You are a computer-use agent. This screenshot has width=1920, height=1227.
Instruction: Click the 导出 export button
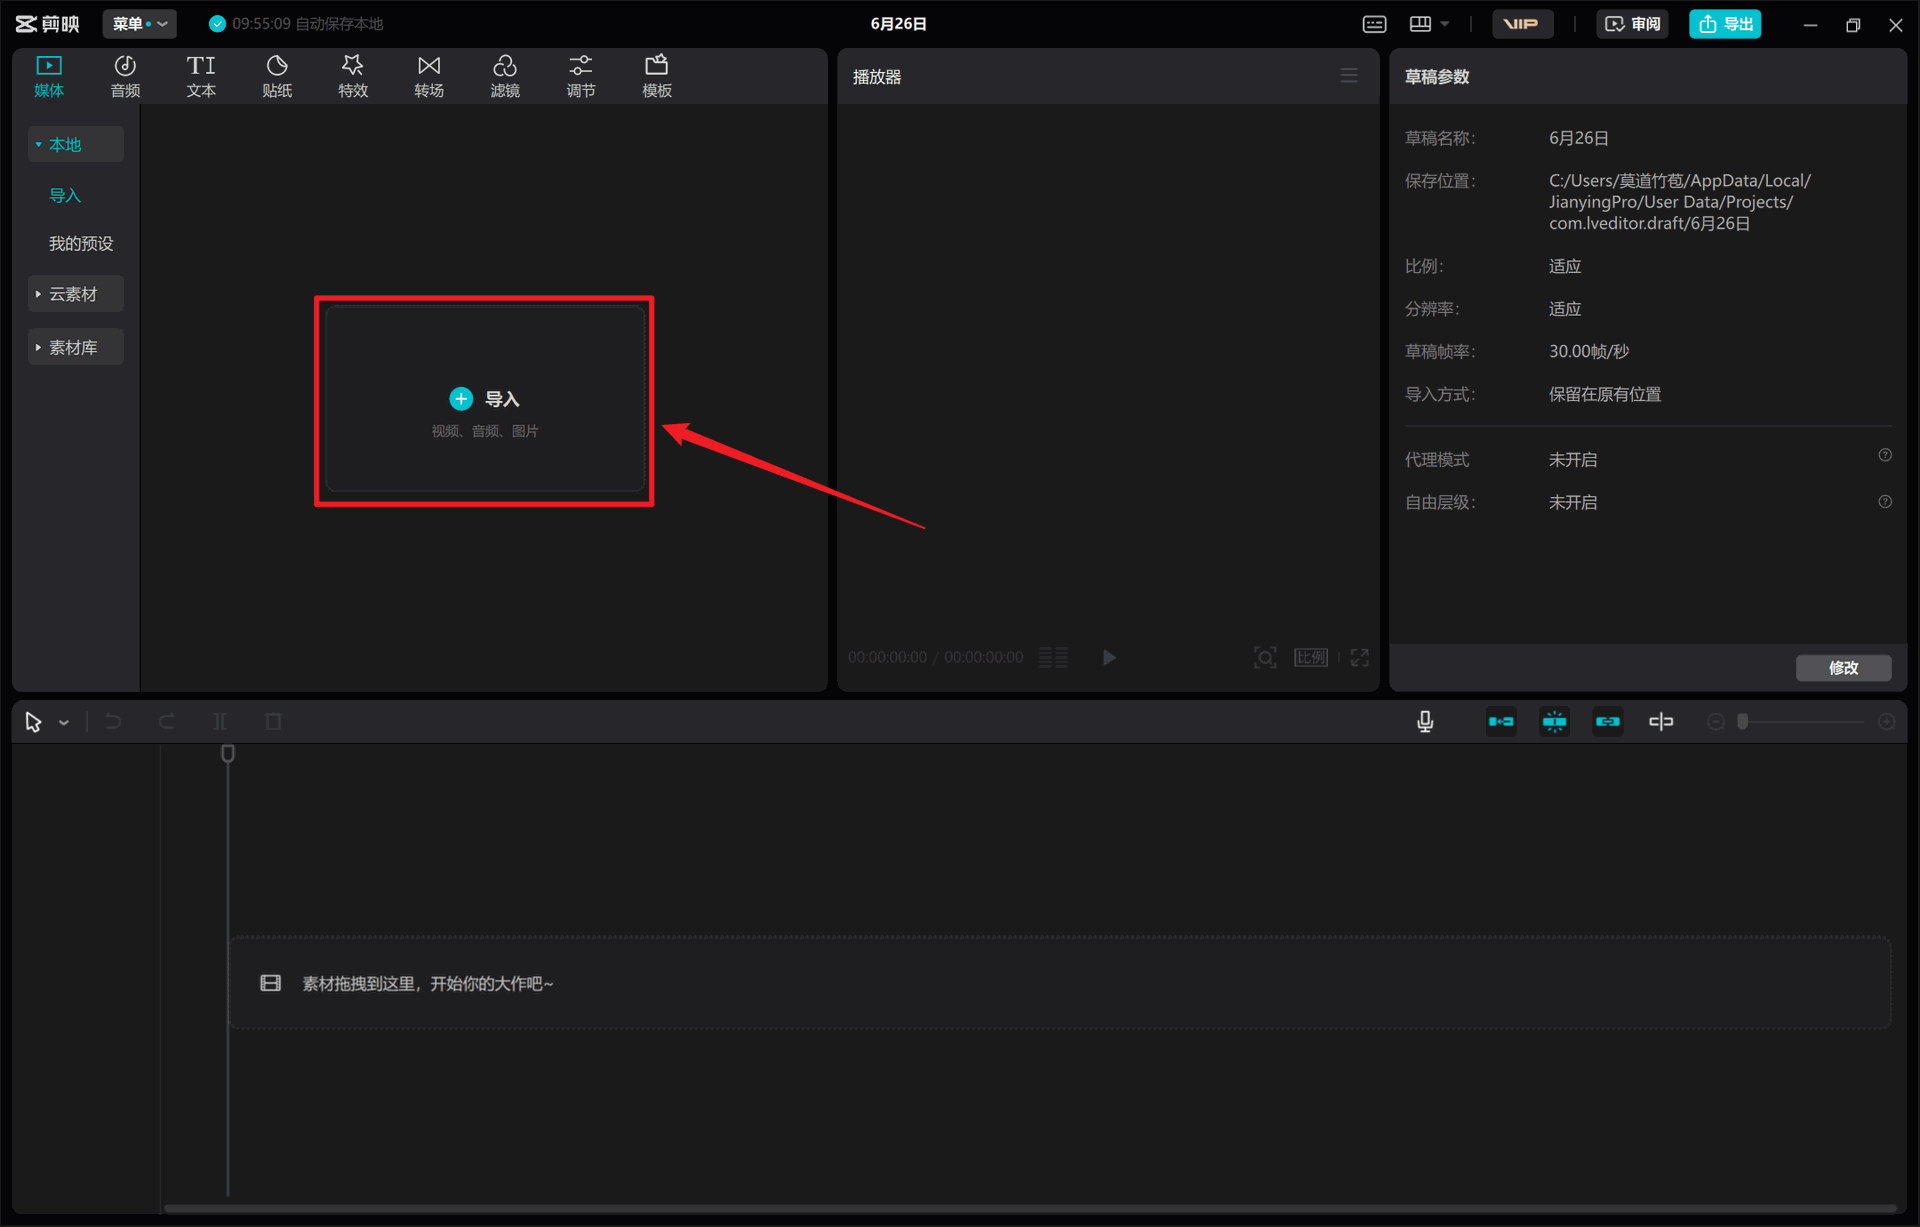(1725, 24)
